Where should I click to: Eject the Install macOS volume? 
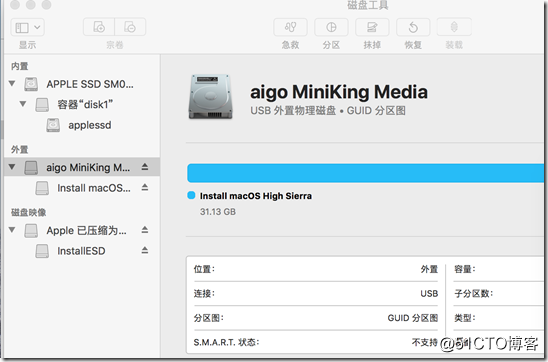145,188
